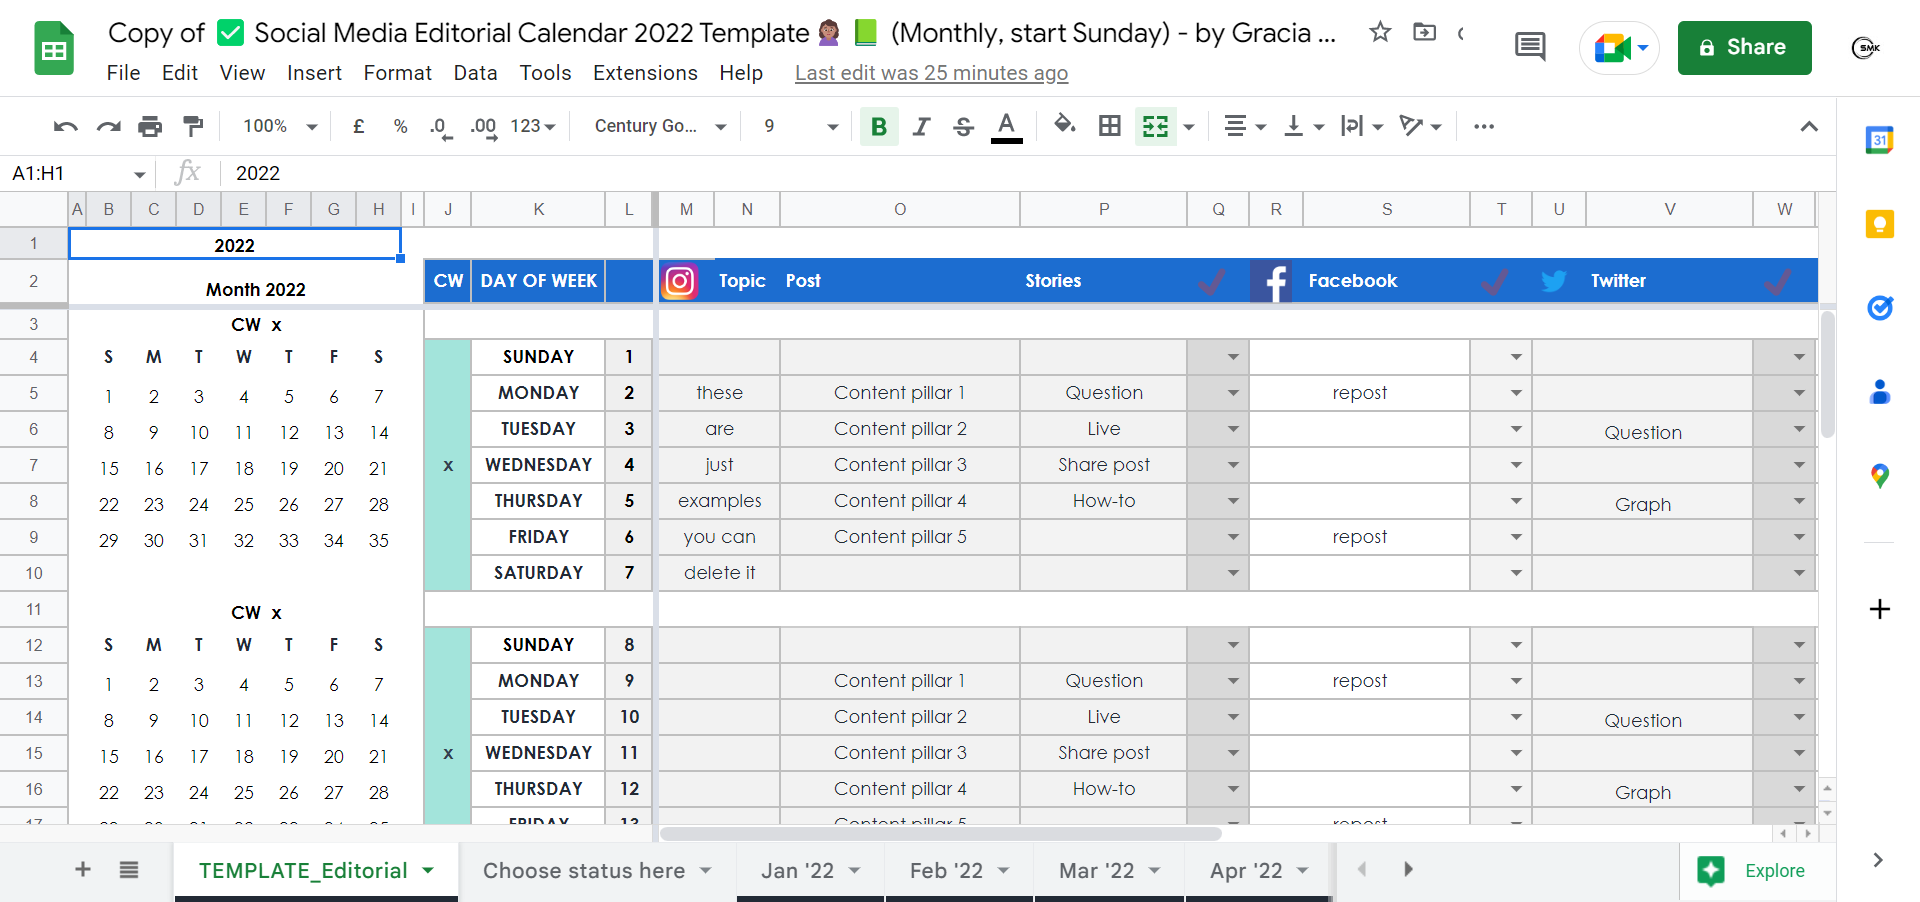Open Google Calendar side panel
The height and width of the screenshot is (902, 1920).
[x=1880, y=140]
